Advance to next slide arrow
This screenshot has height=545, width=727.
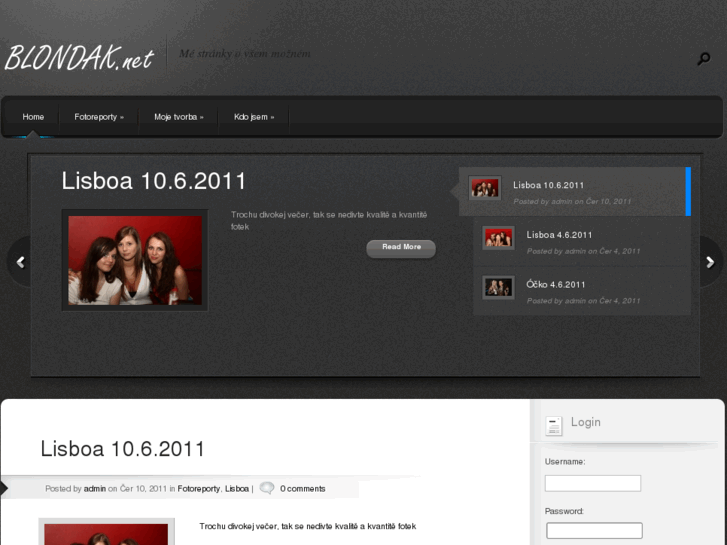[x=710, y=263]
